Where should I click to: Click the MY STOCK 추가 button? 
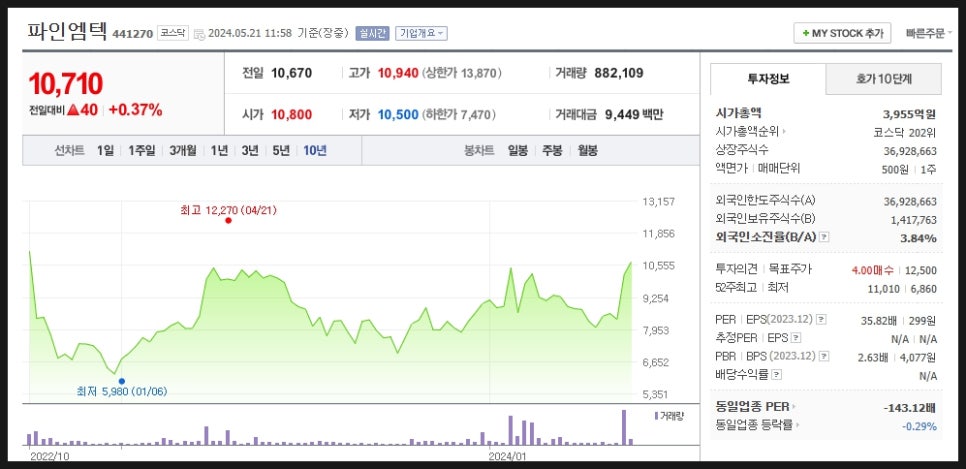pos(841,33)
